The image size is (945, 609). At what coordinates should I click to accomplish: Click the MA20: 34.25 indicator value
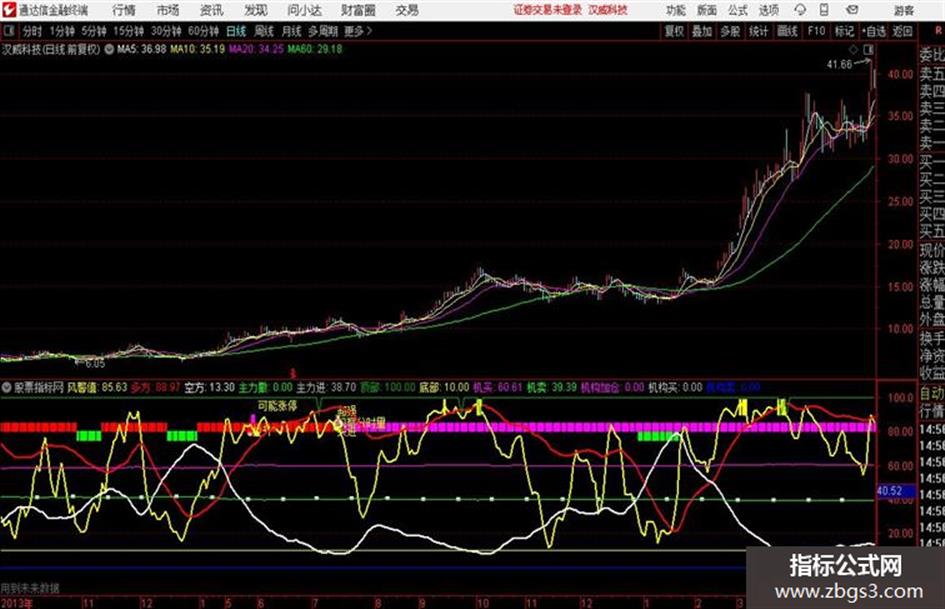pyautogui.click(x=256, y=49)
